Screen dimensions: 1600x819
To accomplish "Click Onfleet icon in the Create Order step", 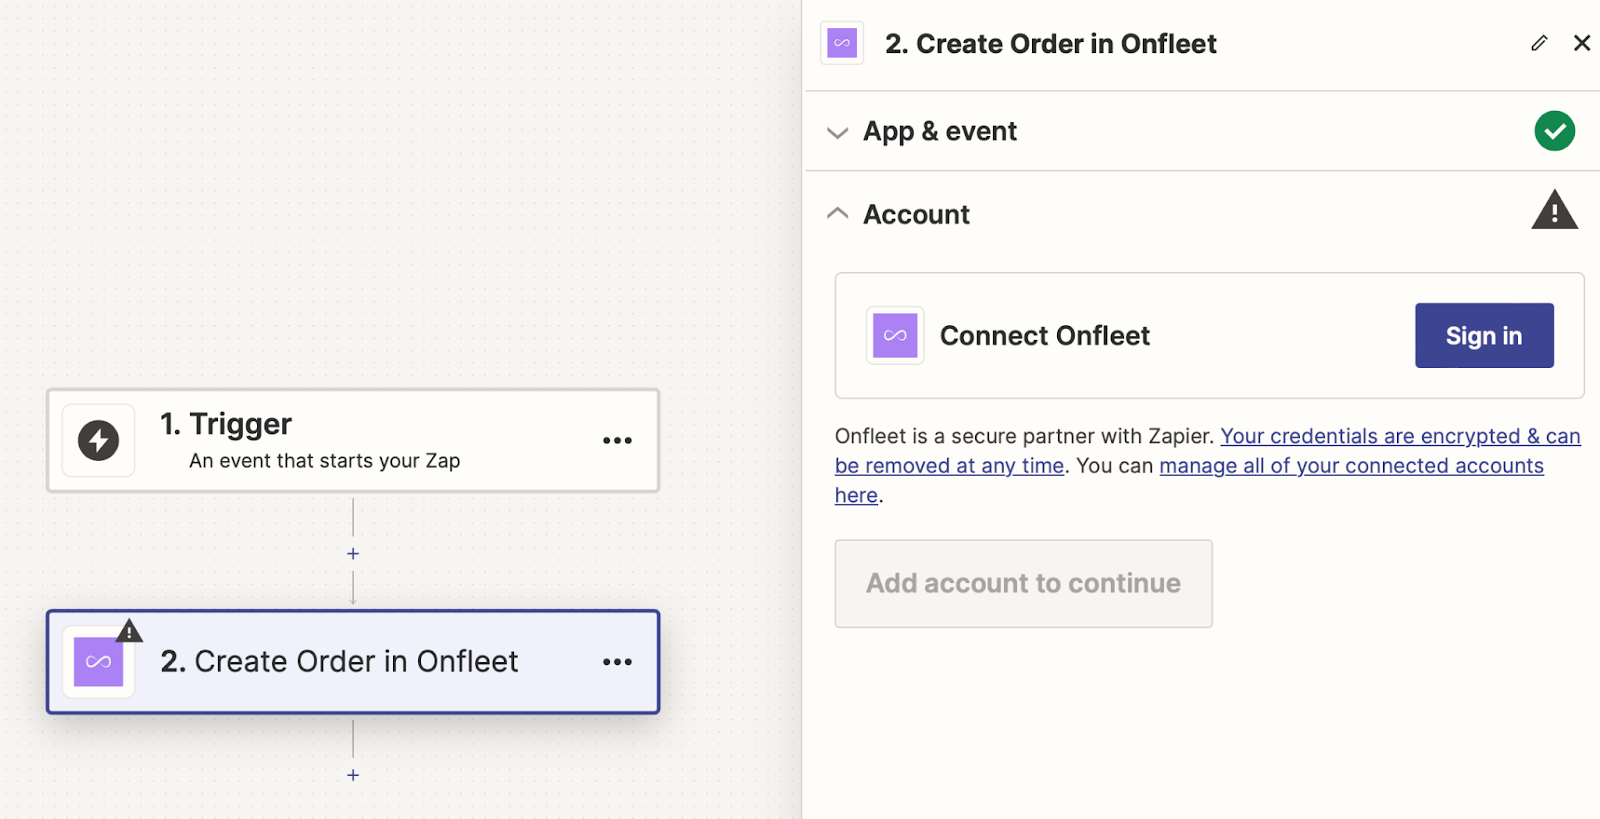I will coord(98,662).
